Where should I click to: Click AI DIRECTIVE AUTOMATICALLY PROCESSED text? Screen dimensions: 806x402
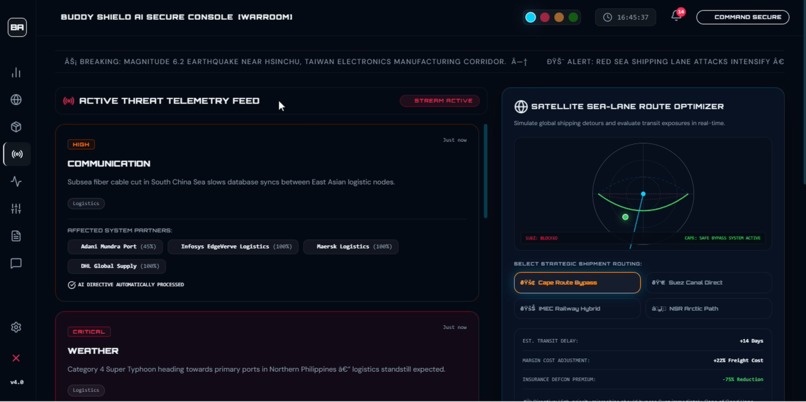coord(131,285)
